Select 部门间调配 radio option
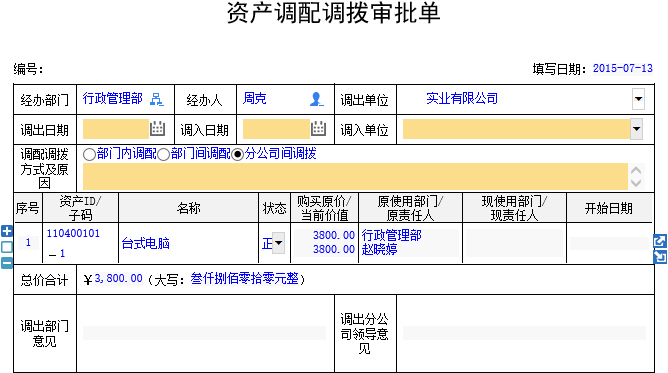The image size is (668, 373). (163, 154)
